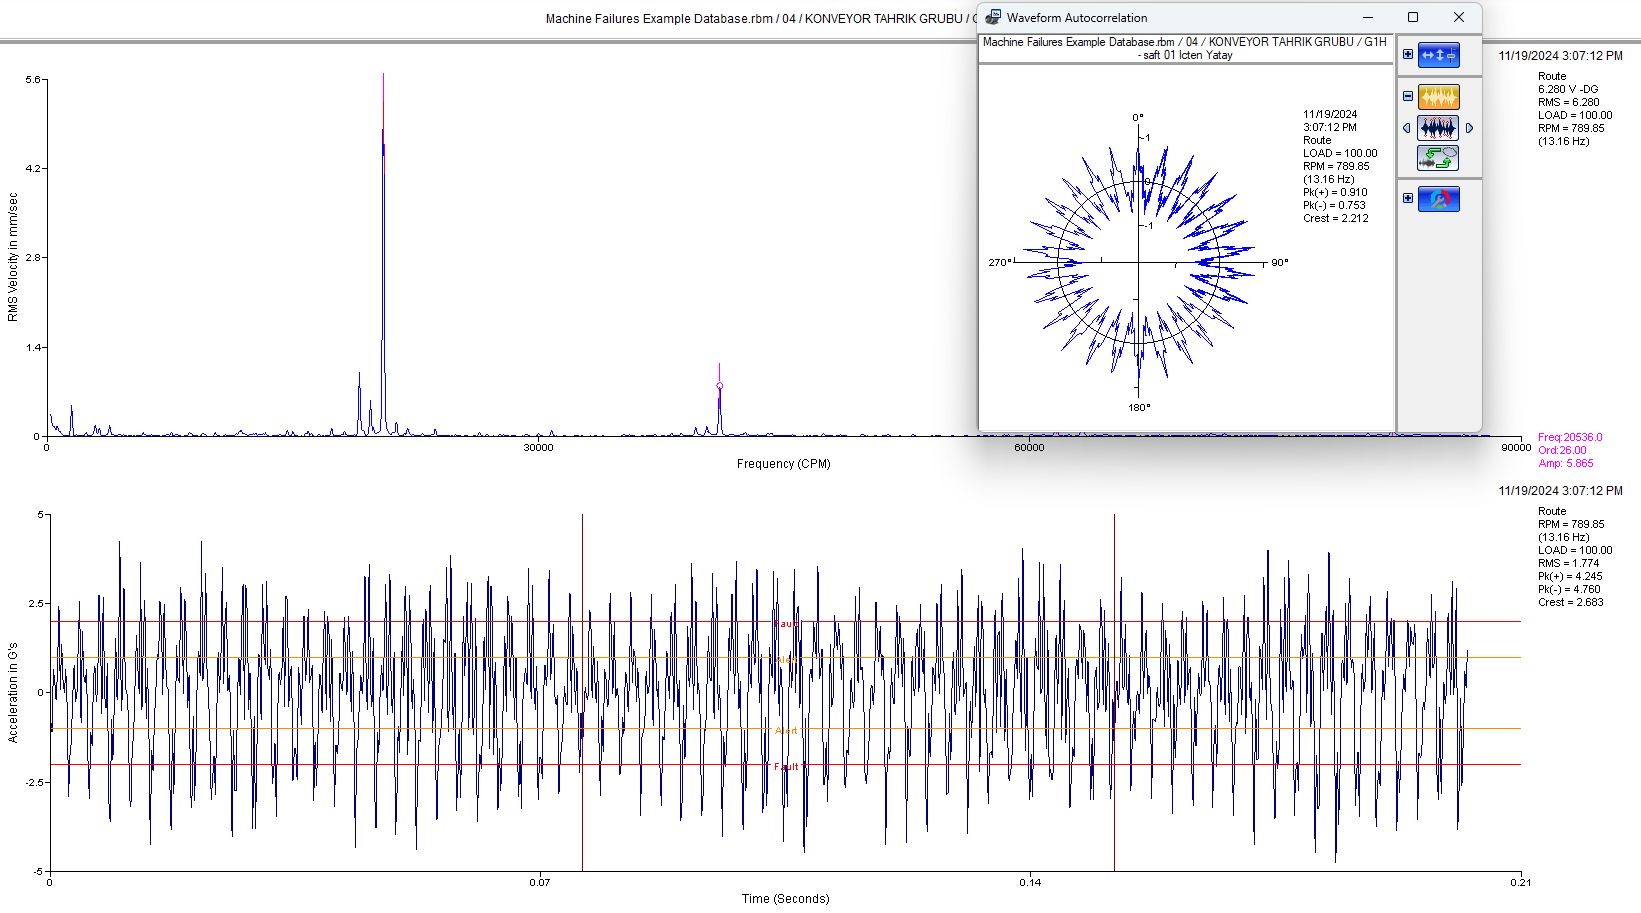Minimize the Waveform Autocorrelation window

pos(1368,17)
